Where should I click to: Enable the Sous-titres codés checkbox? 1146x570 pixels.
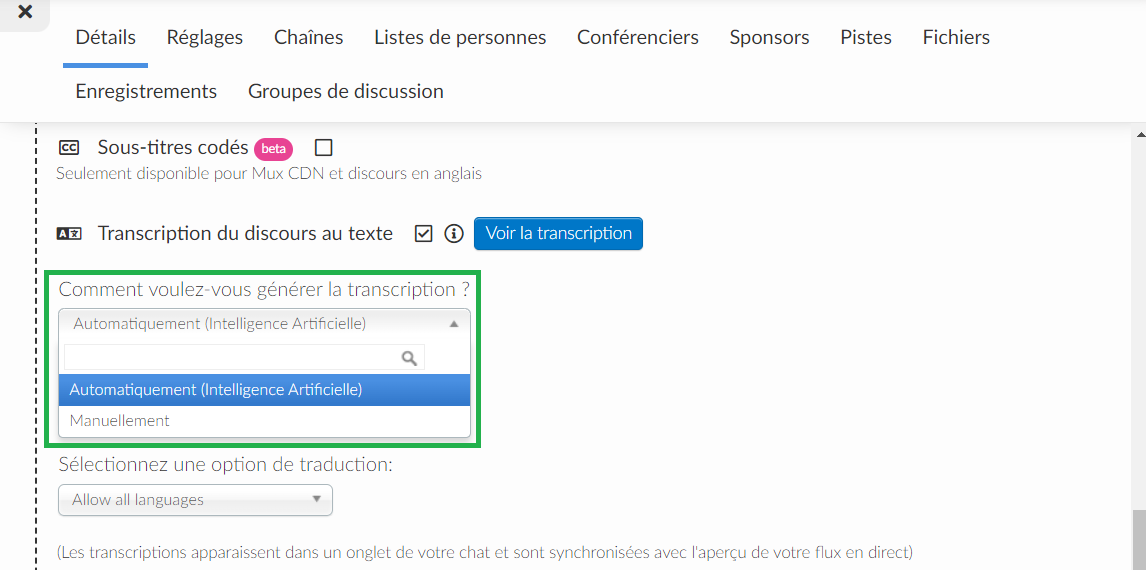(323, 148)
